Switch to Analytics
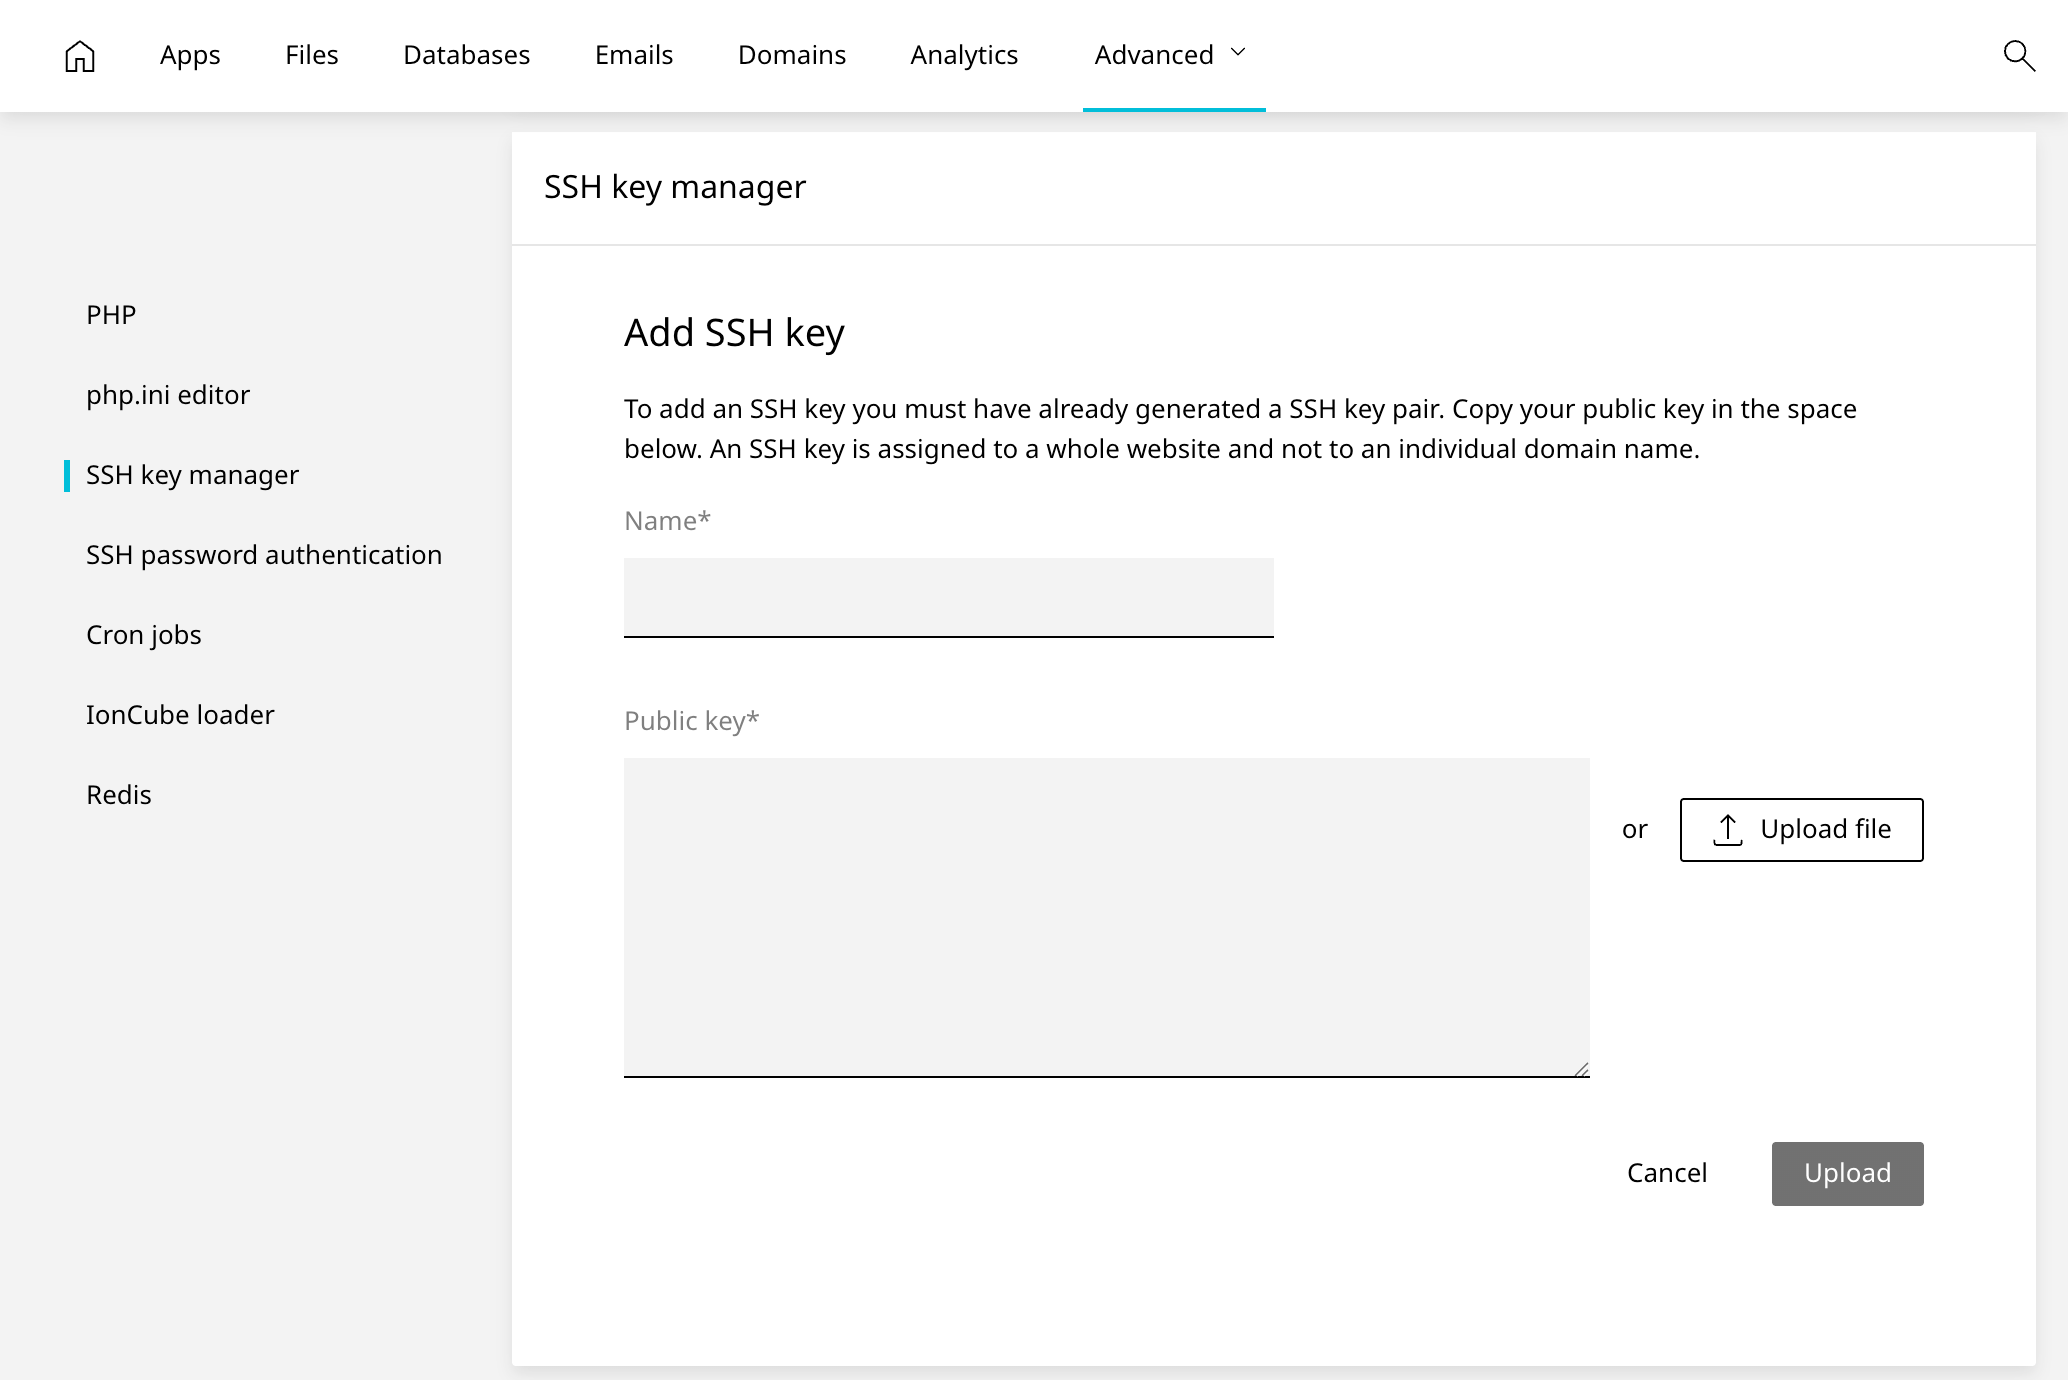The width and height of the screenshot is (2068, 1380). click(963, 55)
